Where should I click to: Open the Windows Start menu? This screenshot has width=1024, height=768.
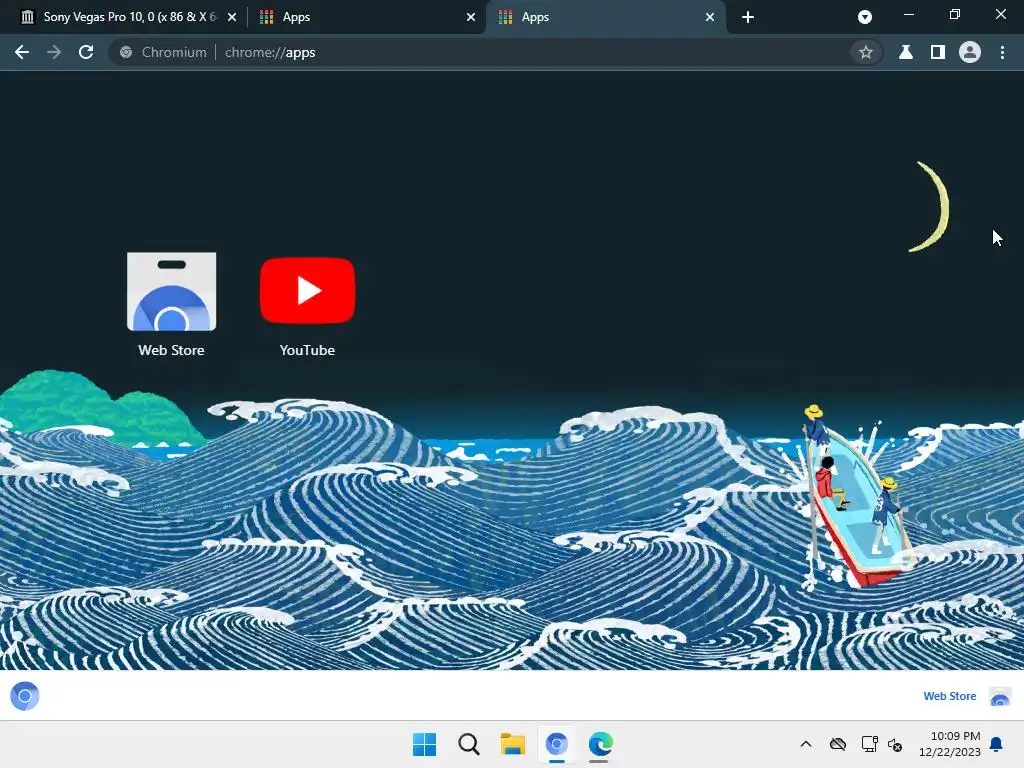pos(424,744)
